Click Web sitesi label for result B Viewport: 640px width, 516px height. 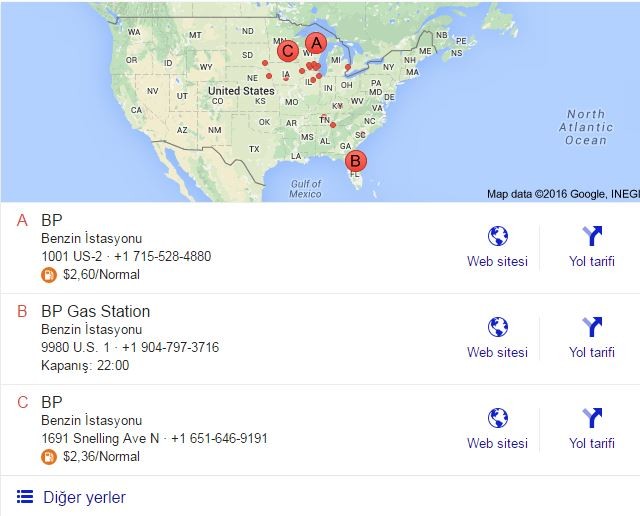point(498,352)
